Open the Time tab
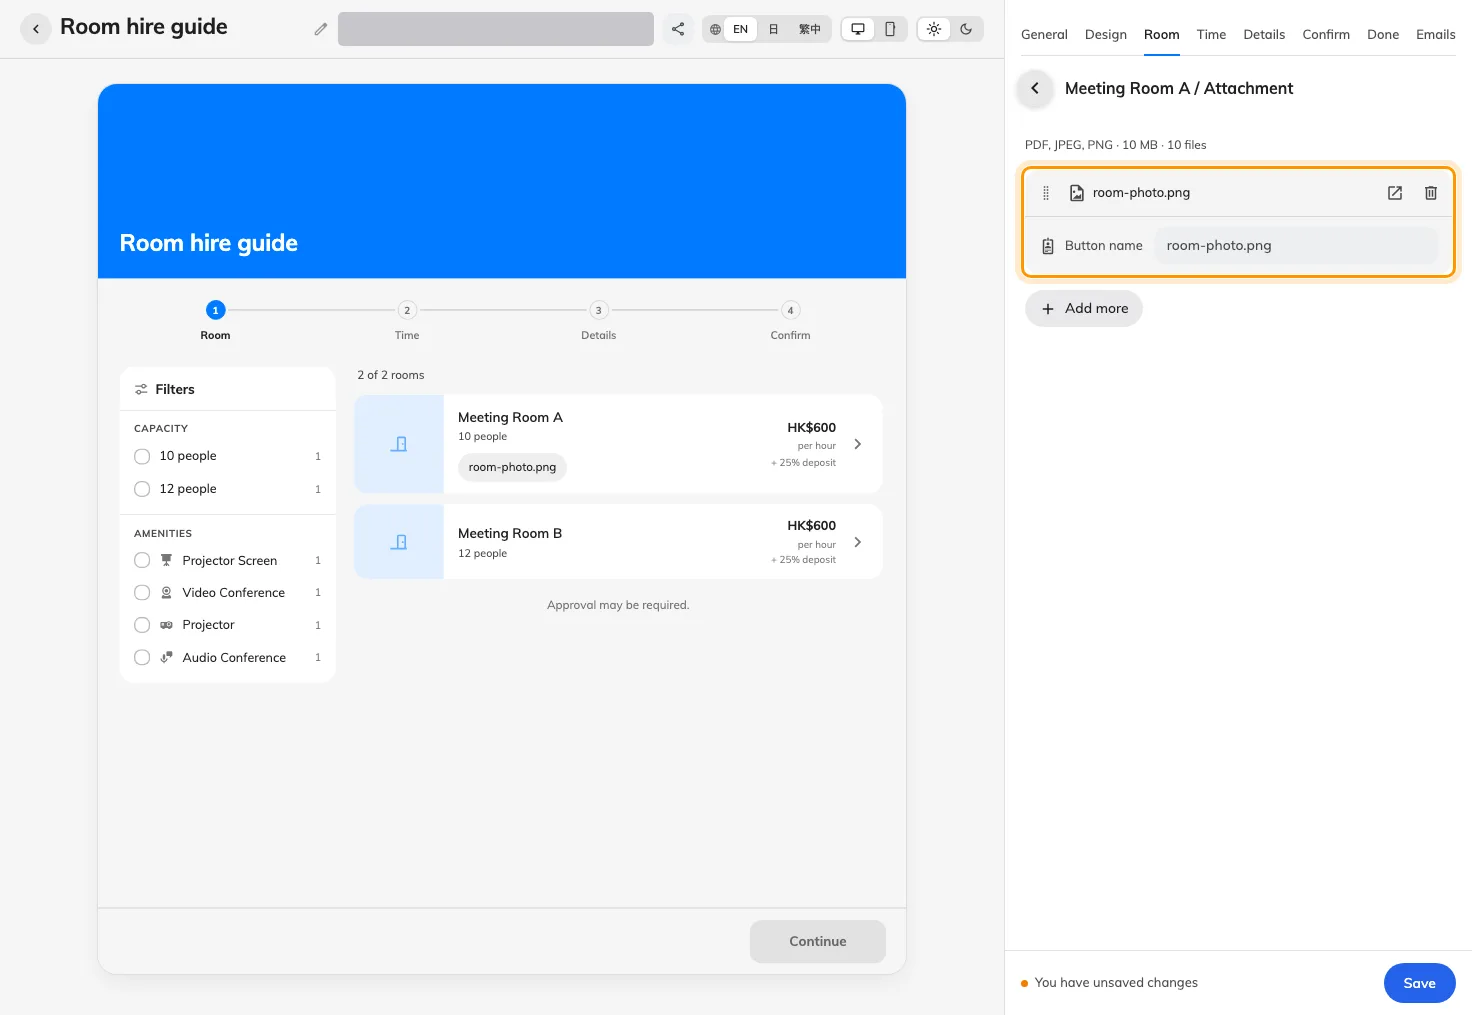This screenshot has width=1472, height=1015. pyautogui.click(x=1211, y=34)
